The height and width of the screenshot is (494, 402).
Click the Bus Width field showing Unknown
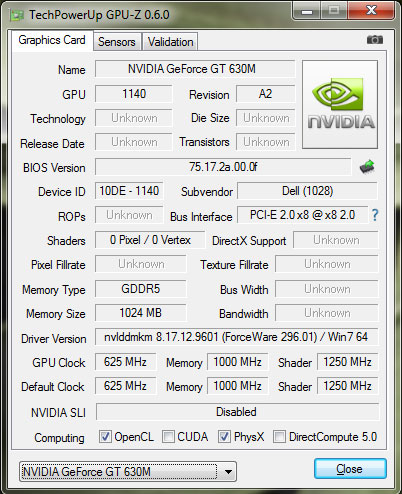(x=327, y=289)
